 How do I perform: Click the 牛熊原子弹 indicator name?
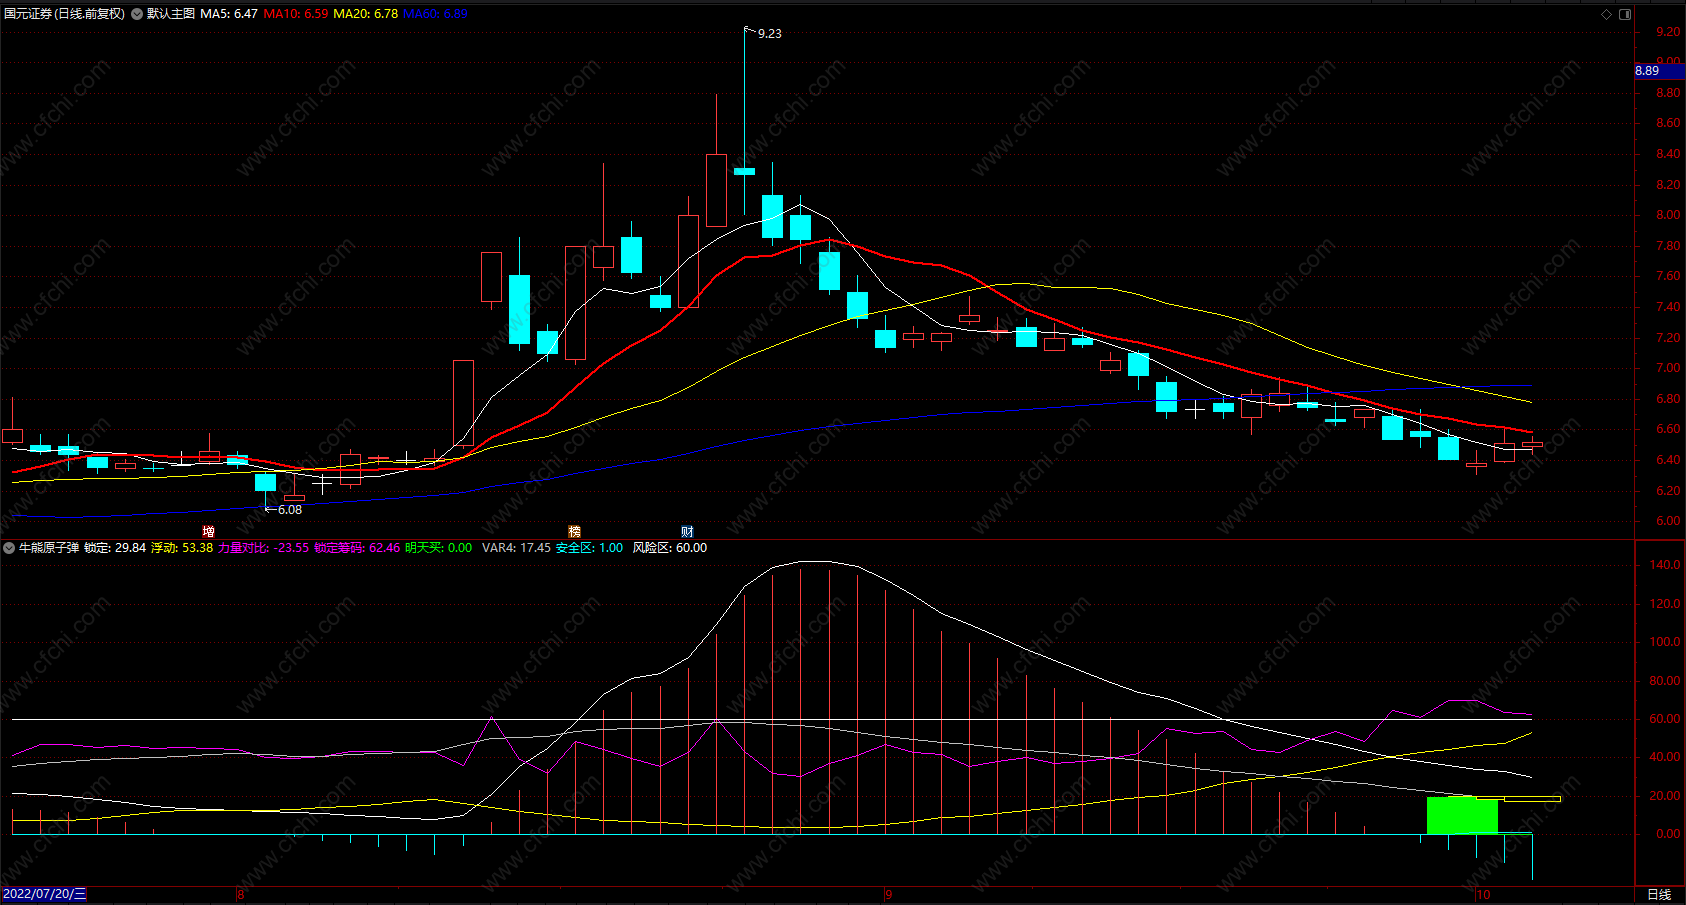coord(49,548)
